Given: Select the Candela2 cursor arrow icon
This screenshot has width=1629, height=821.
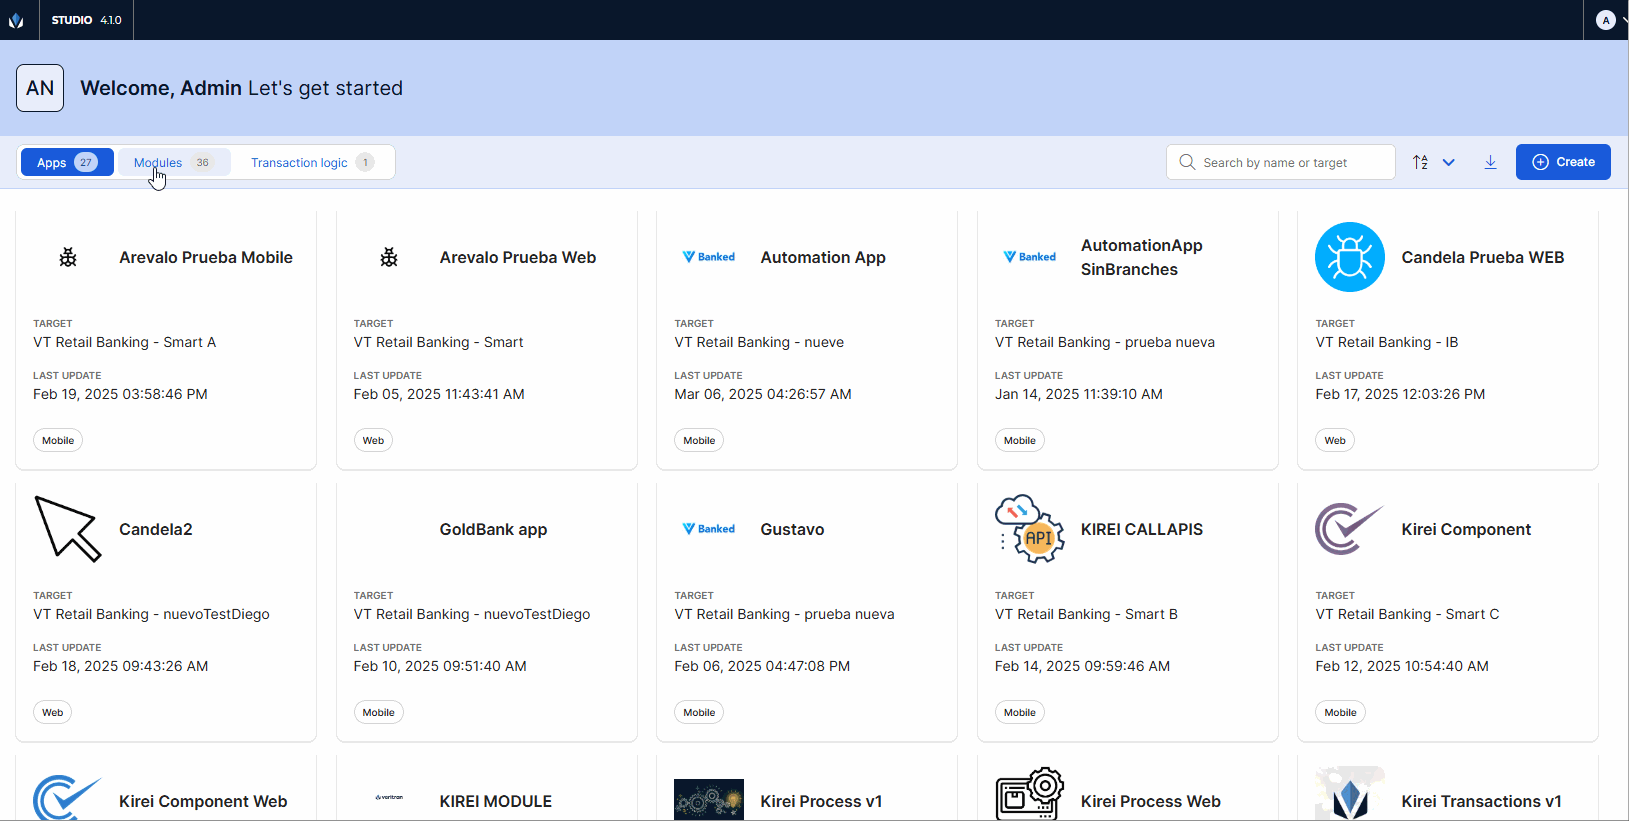Looking at the screenshot, I should pyautogui.click(x=68, y=529).
